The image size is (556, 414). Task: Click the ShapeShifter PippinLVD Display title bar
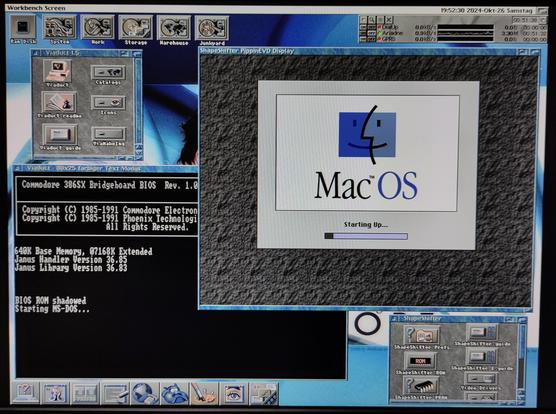click(369, 51)
